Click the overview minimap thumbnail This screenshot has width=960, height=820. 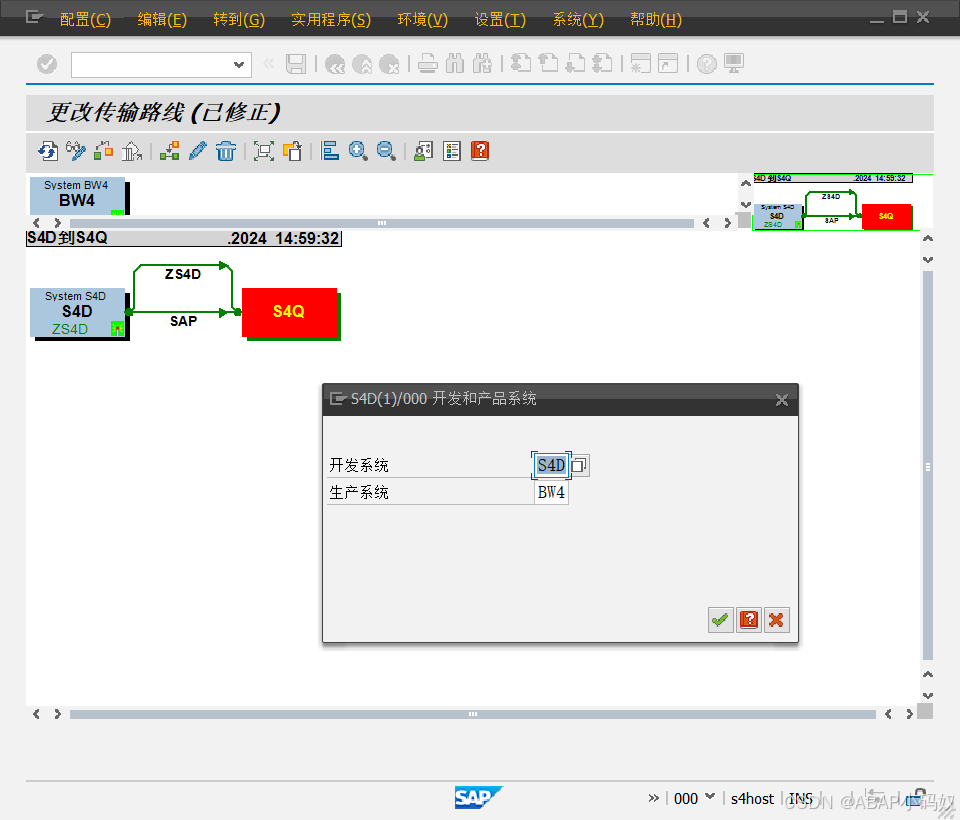click(x=835, y=203)
